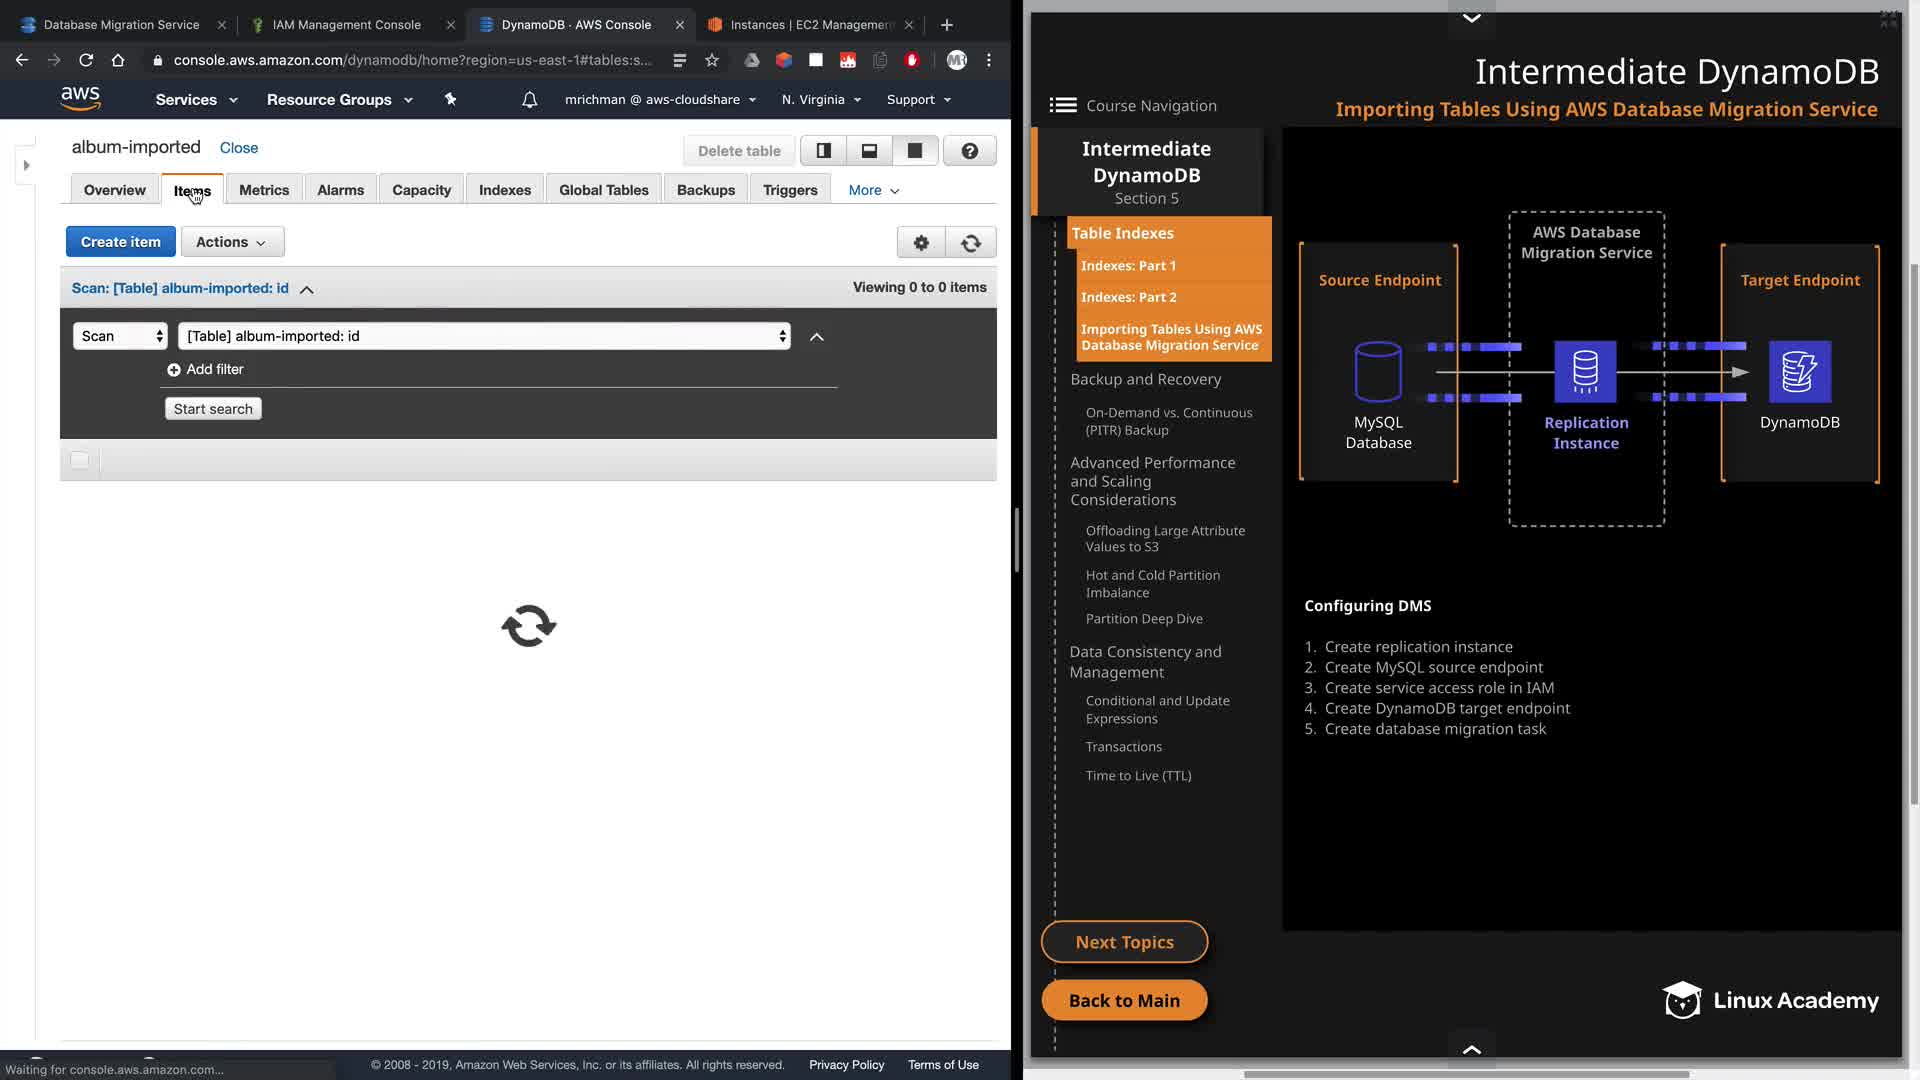Open the help question mark icon

[969, 151]
